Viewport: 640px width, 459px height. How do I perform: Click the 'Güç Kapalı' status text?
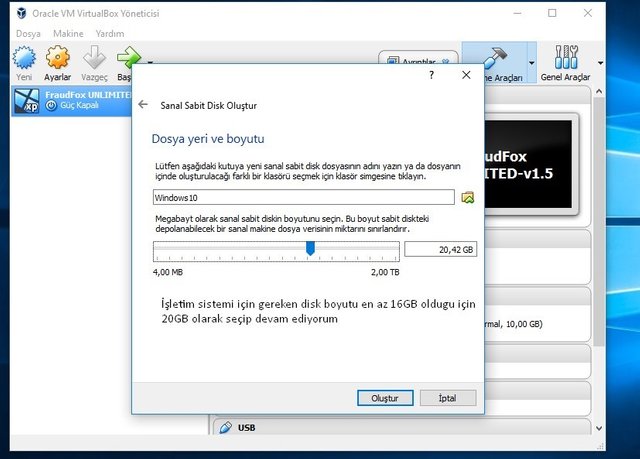(x=80, y=105)
